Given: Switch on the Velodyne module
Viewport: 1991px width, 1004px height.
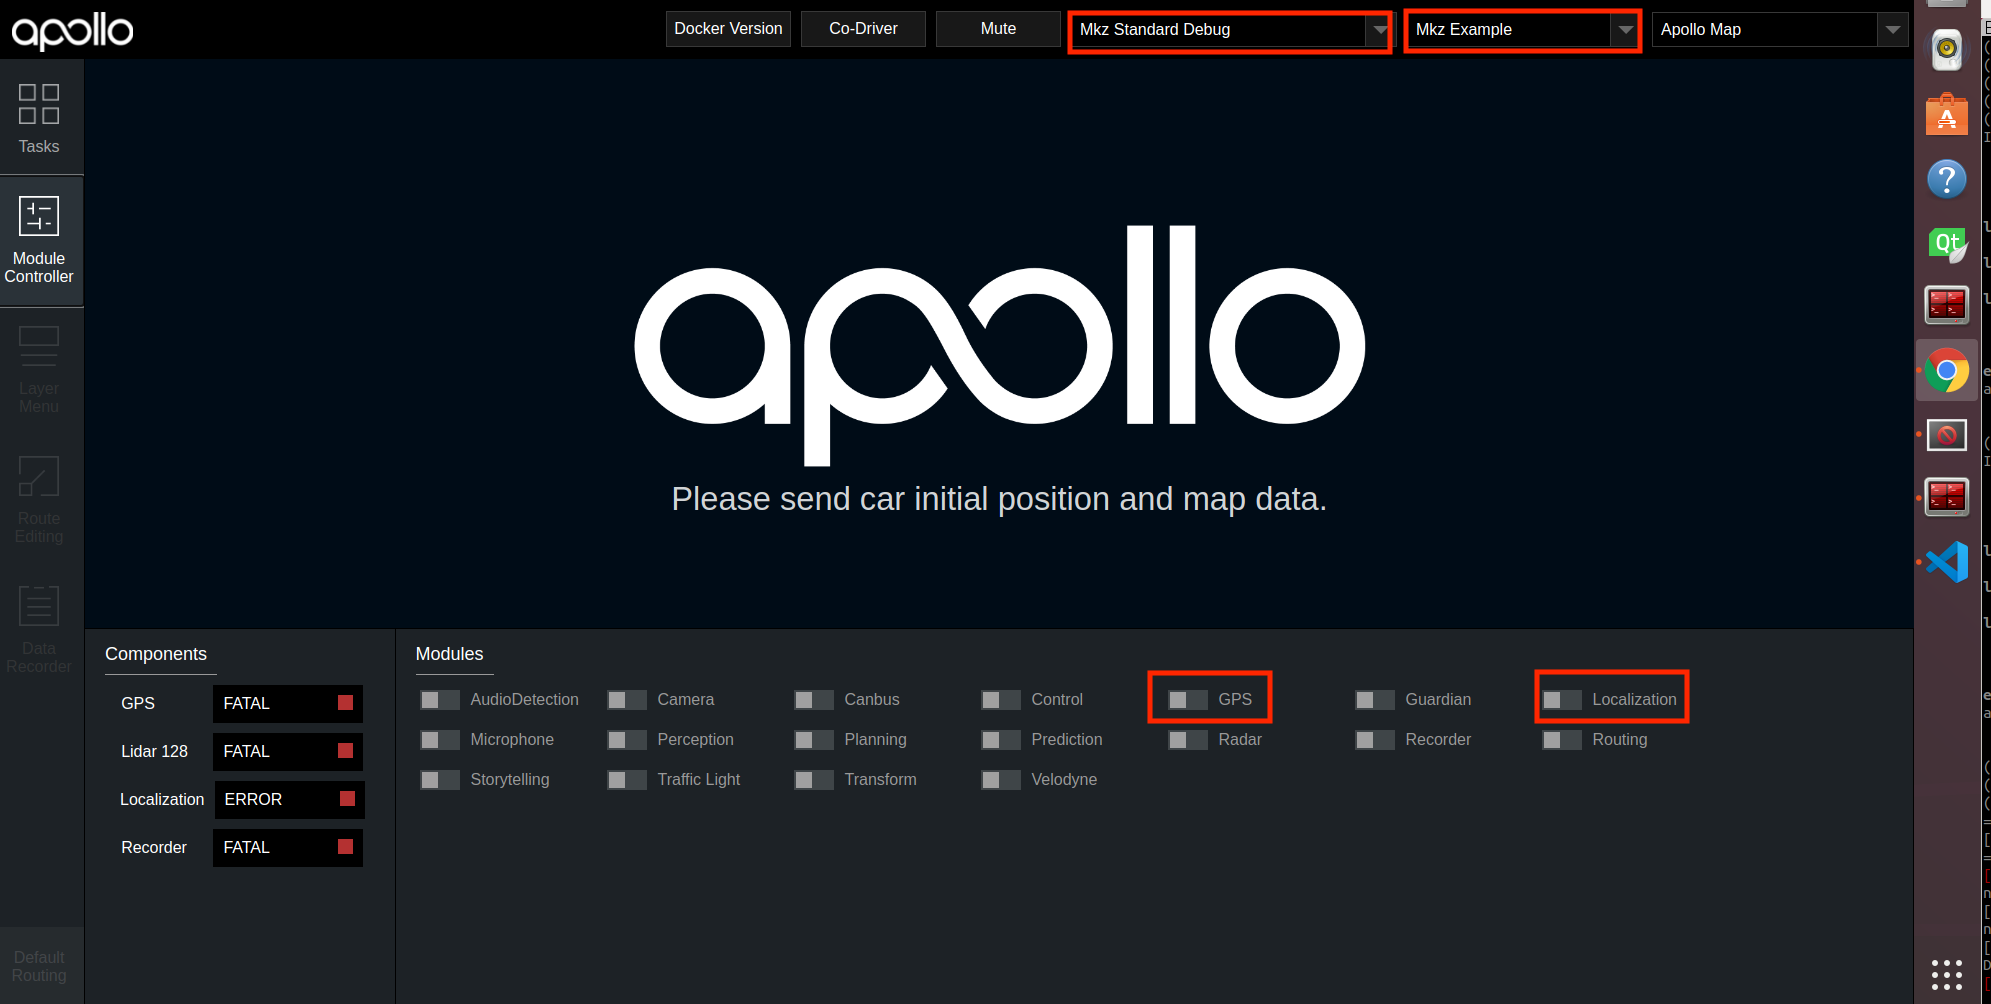Looking at the screenshot, I should pos(1001,780).
